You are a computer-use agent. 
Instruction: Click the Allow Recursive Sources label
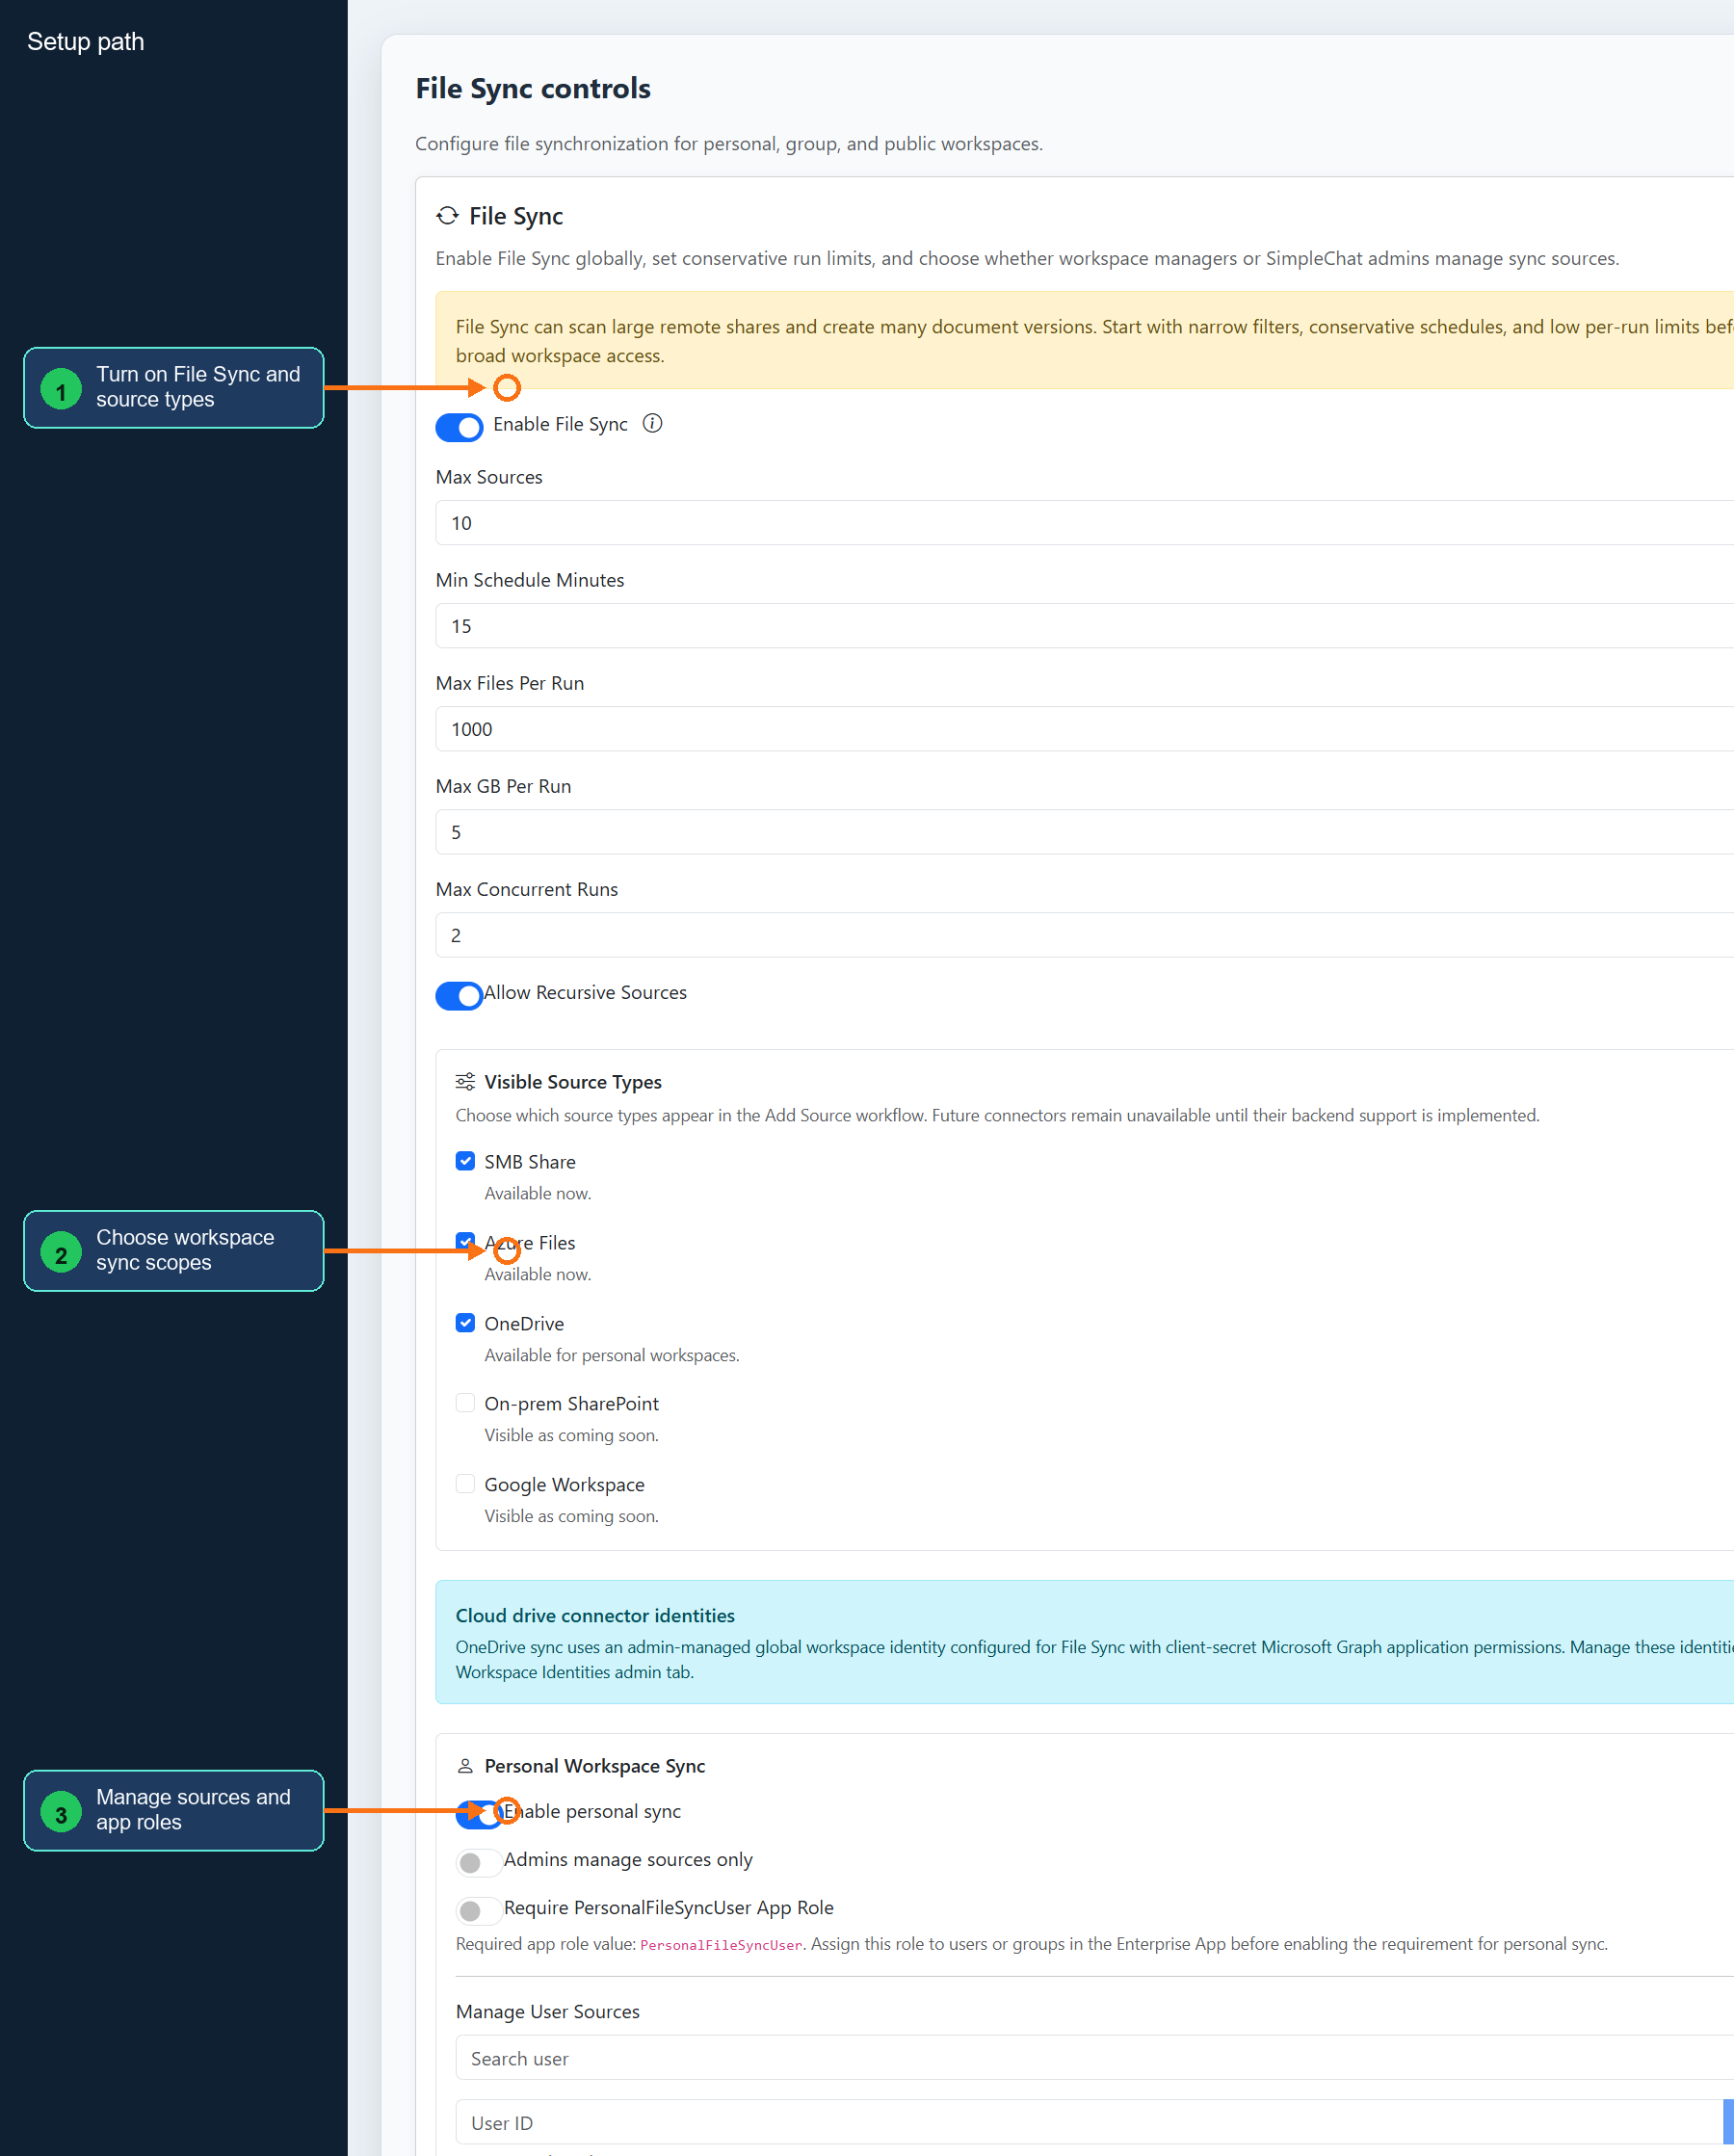(586, 993)
